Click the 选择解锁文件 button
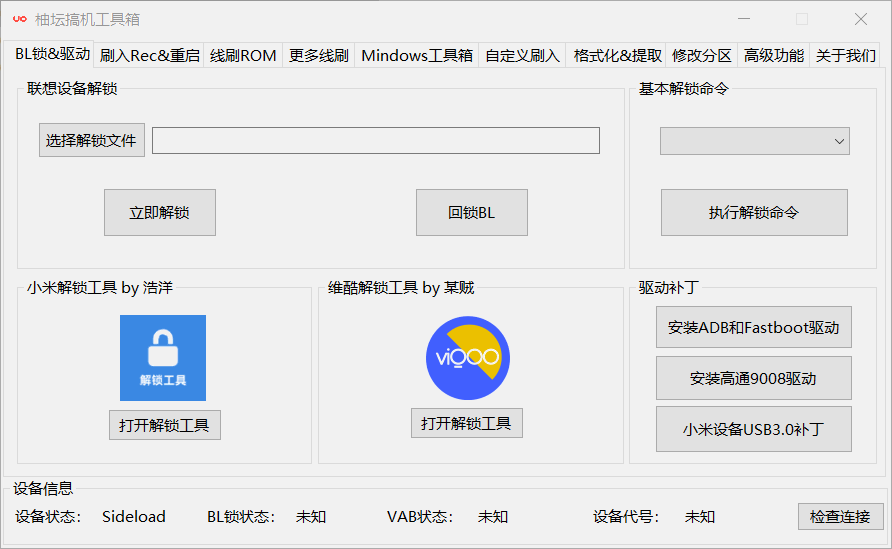892x549 pixels. click(92, 141)
